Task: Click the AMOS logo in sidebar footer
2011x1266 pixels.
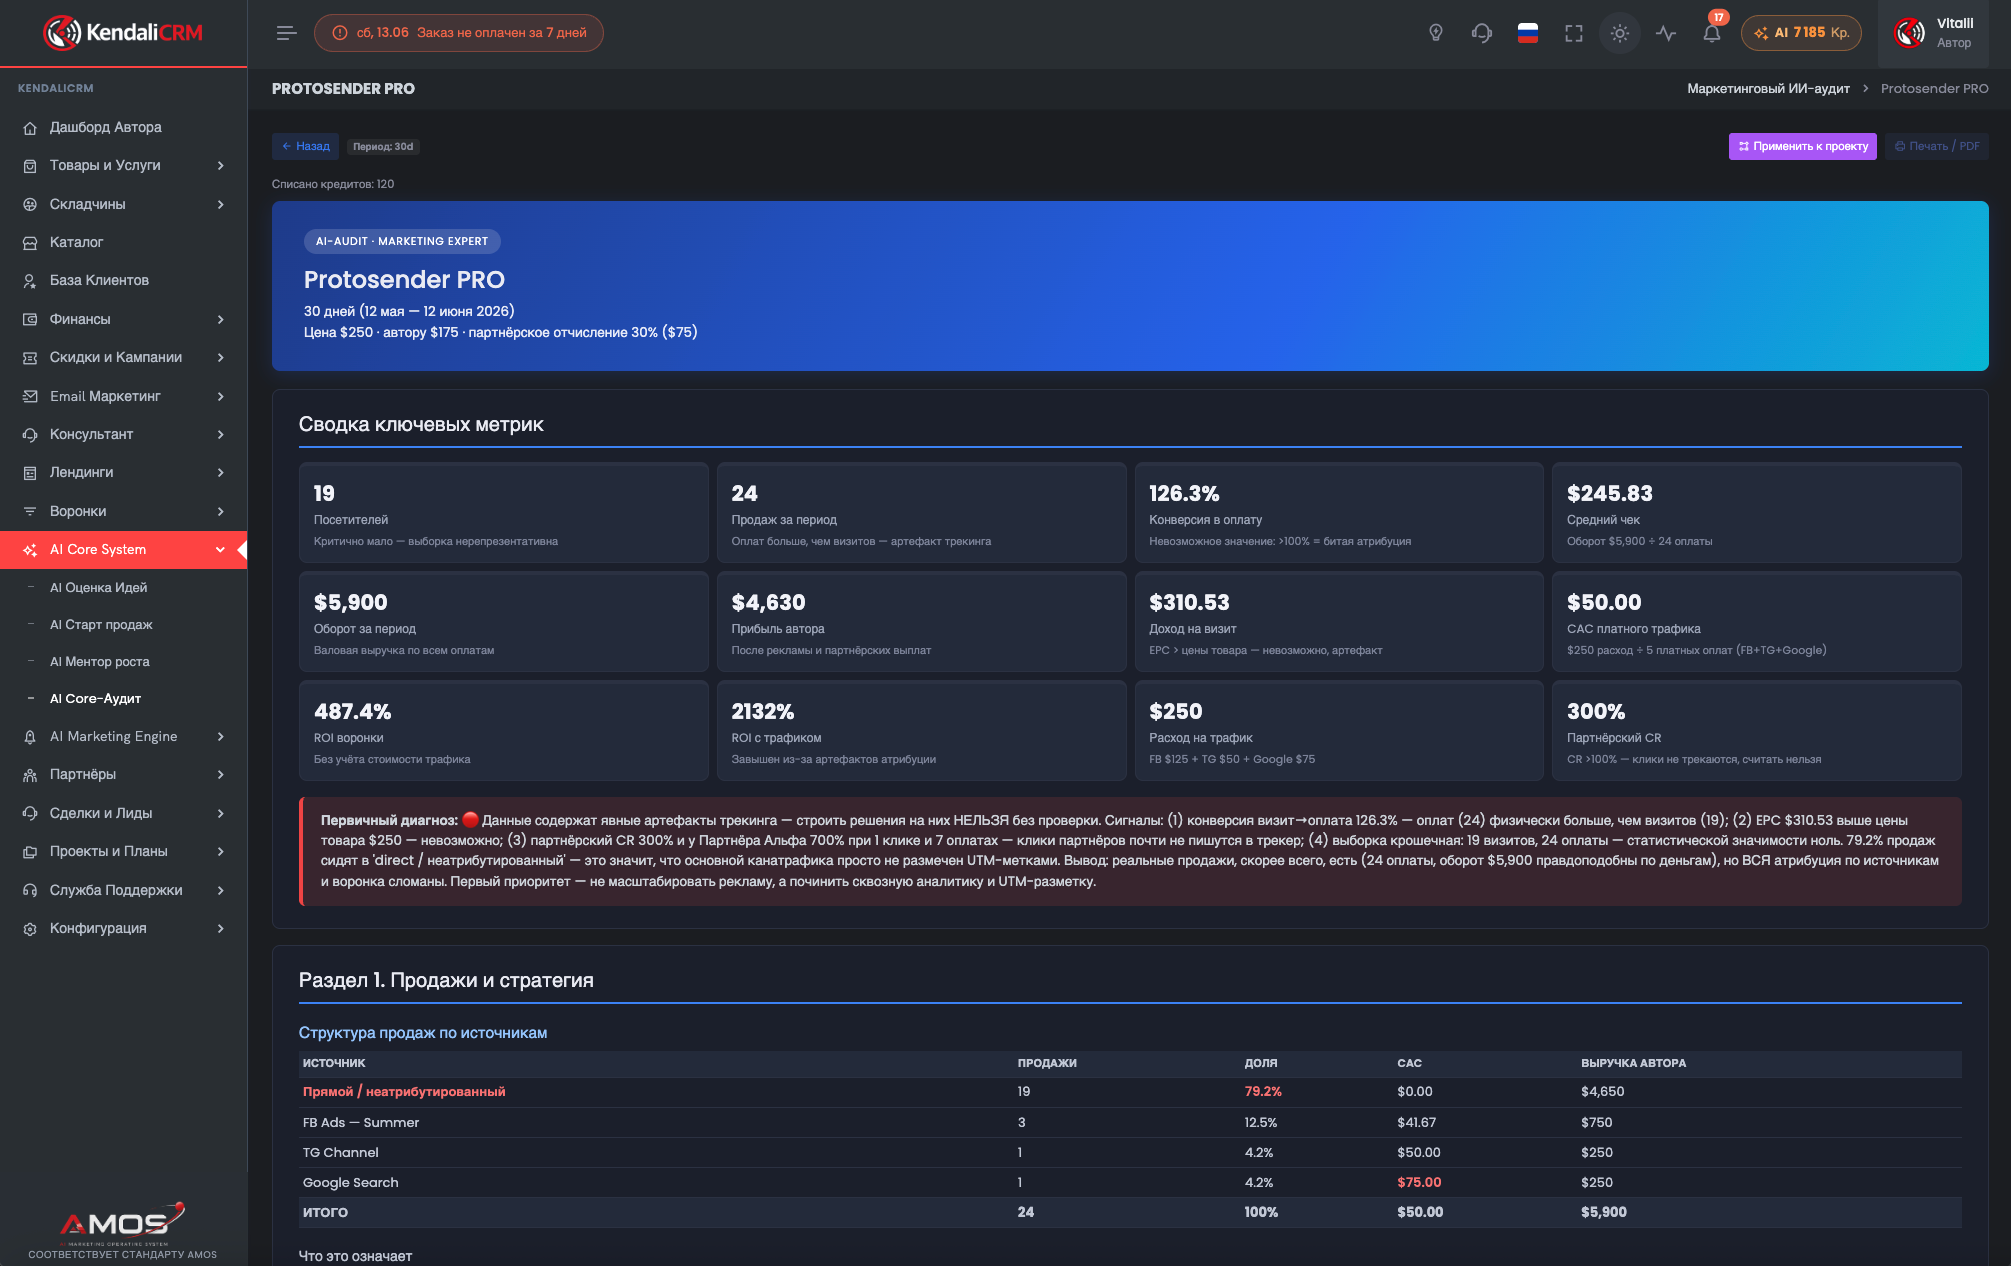Action: click(x=122, y=1223)
